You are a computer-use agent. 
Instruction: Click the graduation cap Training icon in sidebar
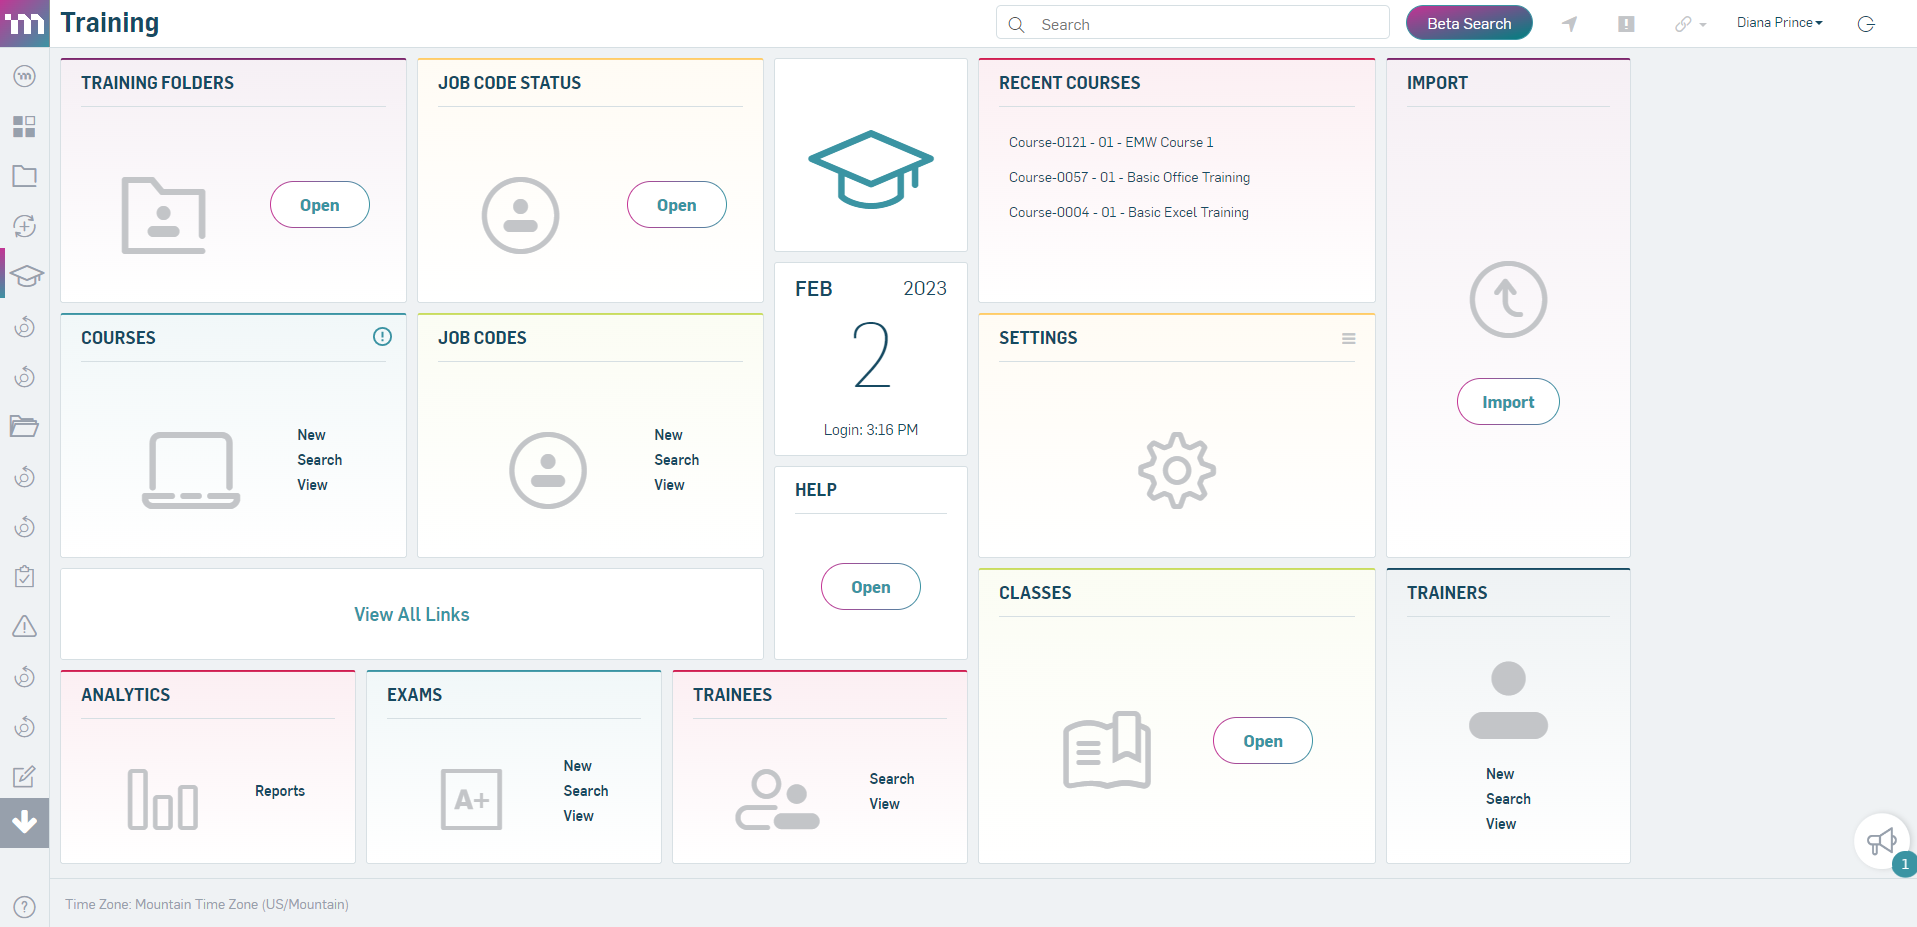[26, 276]
